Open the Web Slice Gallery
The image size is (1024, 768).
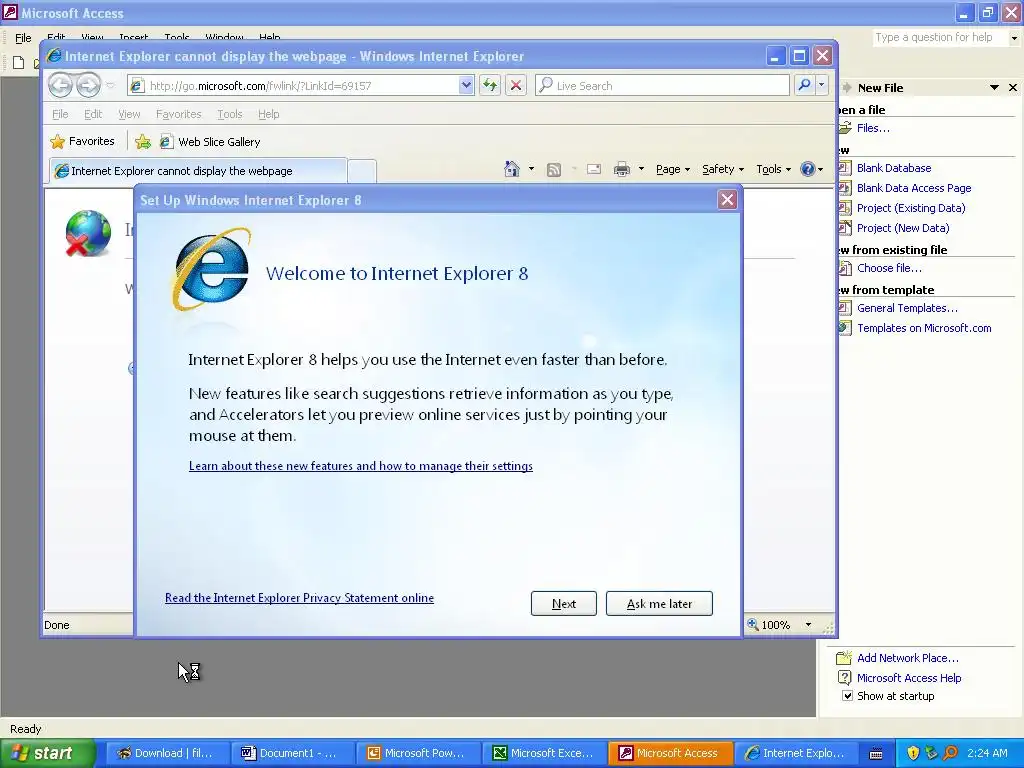tap(210, 142)
